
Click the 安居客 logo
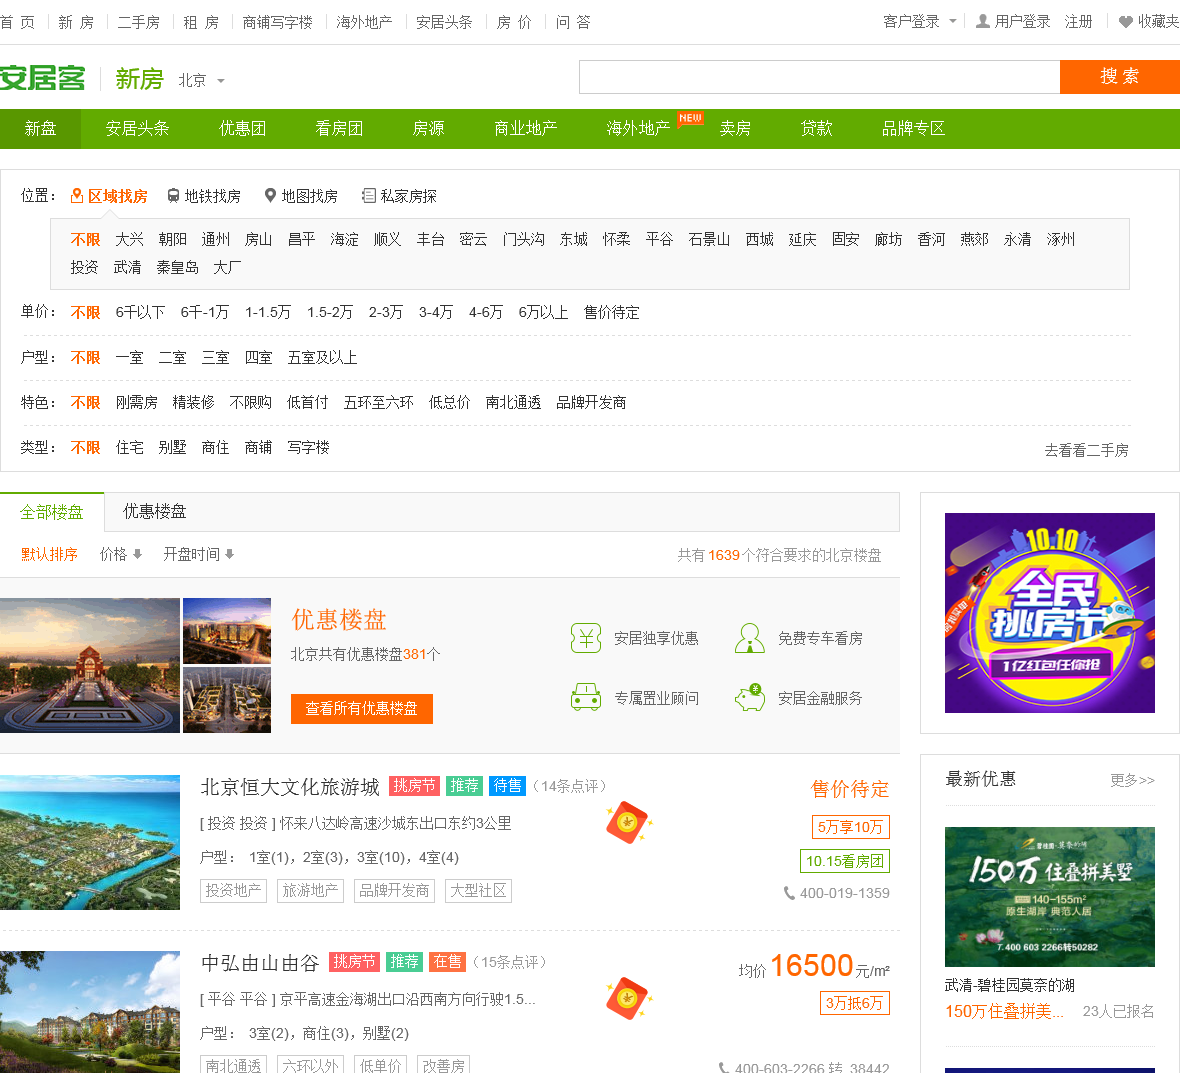point(42,78)
